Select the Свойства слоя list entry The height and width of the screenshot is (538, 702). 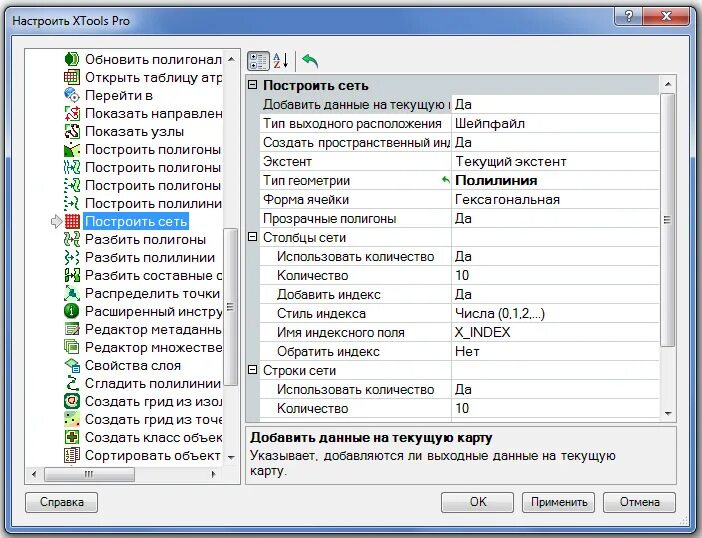point(133,365)
